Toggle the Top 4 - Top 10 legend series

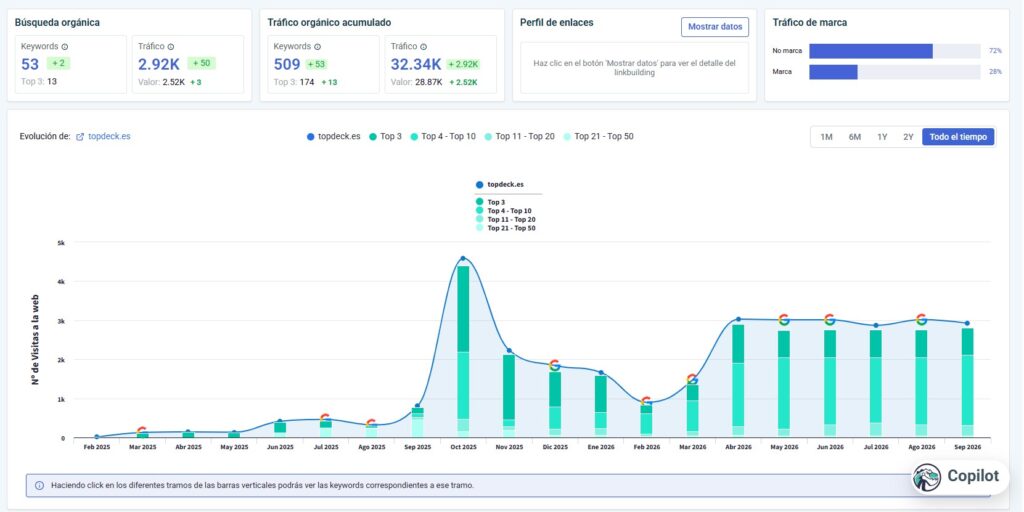click(443, 136)
